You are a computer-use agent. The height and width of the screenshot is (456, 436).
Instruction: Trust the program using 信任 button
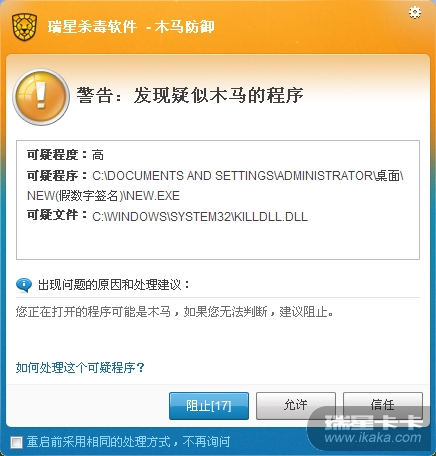(383, 406)
